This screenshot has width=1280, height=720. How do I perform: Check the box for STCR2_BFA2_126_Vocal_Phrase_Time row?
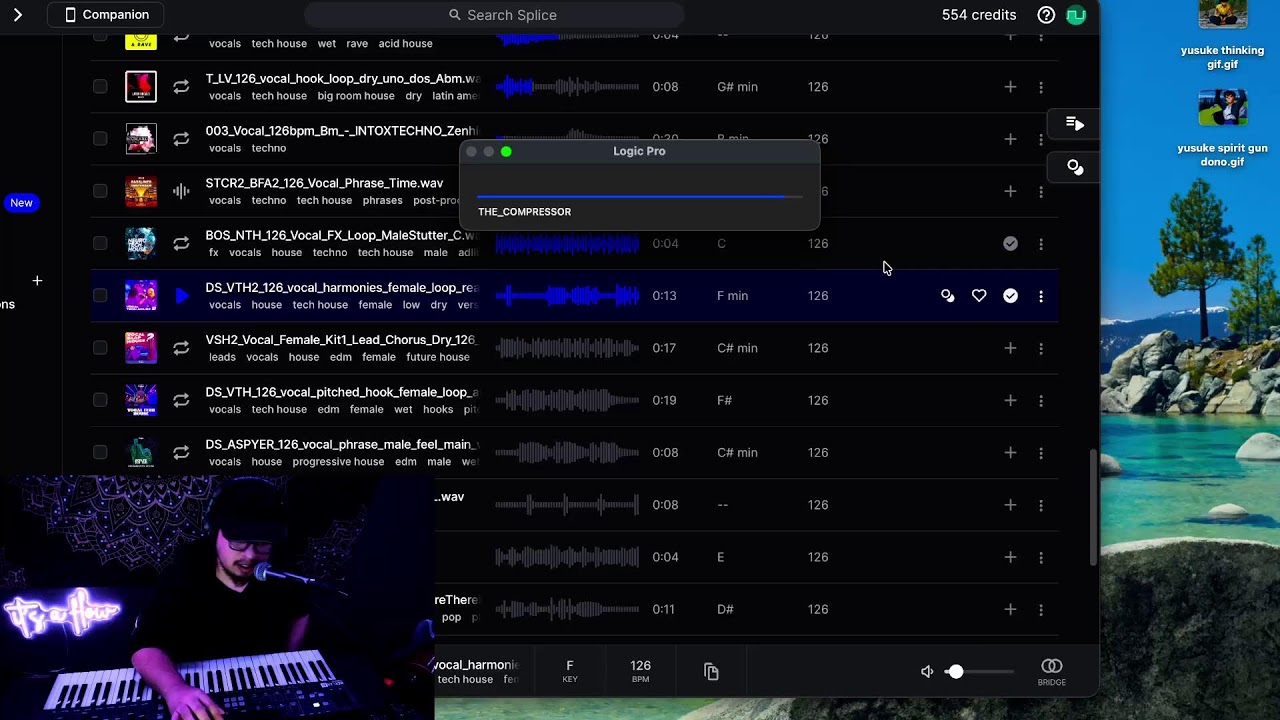100,191
